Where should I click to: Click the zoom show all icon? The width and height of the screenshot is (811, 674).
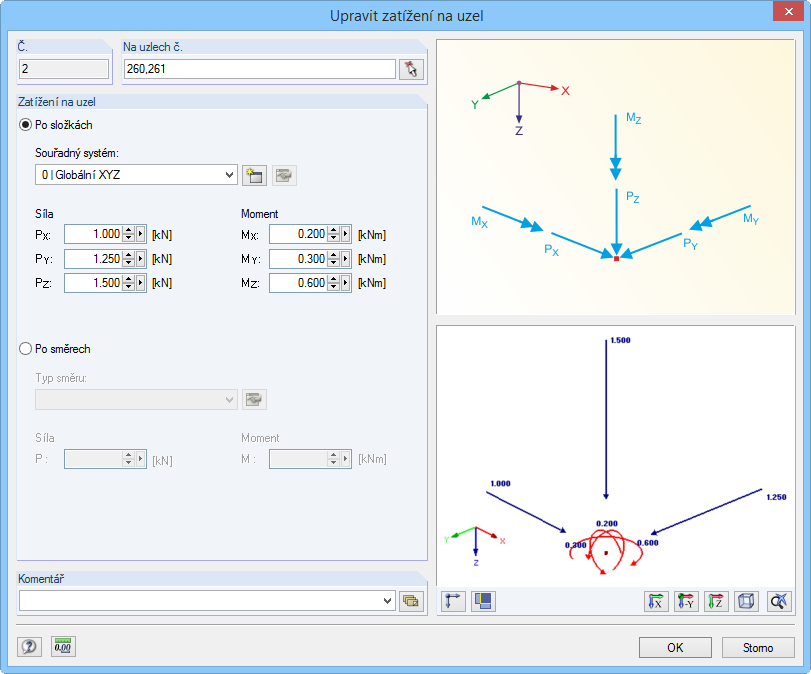[779, 602]
